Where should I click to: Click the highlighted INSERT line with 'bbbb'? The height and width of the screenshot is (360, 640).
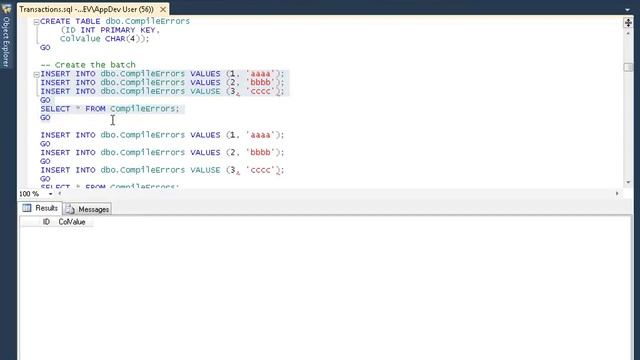162,82
